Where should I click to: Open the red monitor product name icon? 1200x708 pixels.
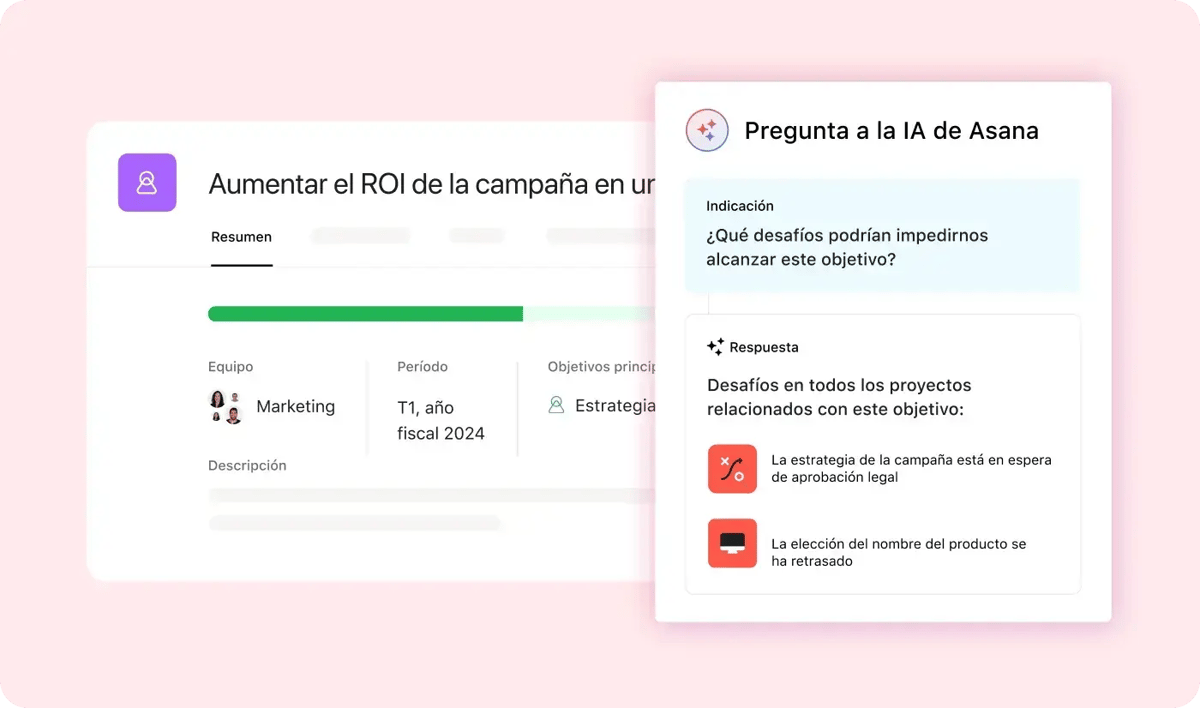pyautogui.click(x=732, y=544)
